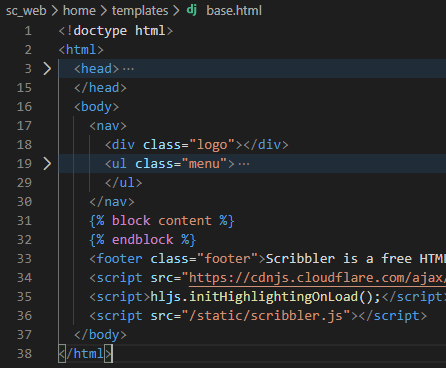The image size is (446, 368).
Task: Click base.html in the breadcrumb
Action: point(234,11)
